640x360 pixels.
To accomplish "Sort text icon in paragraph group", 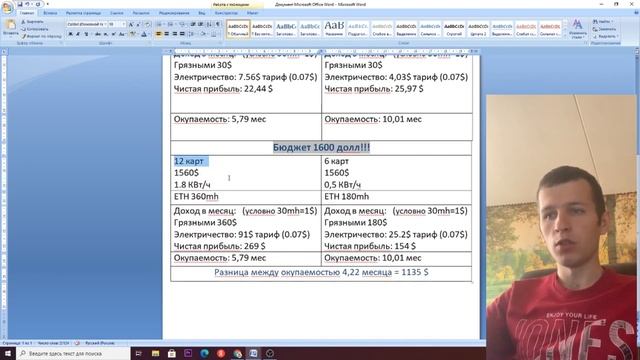I will click(x=209, y=24).
